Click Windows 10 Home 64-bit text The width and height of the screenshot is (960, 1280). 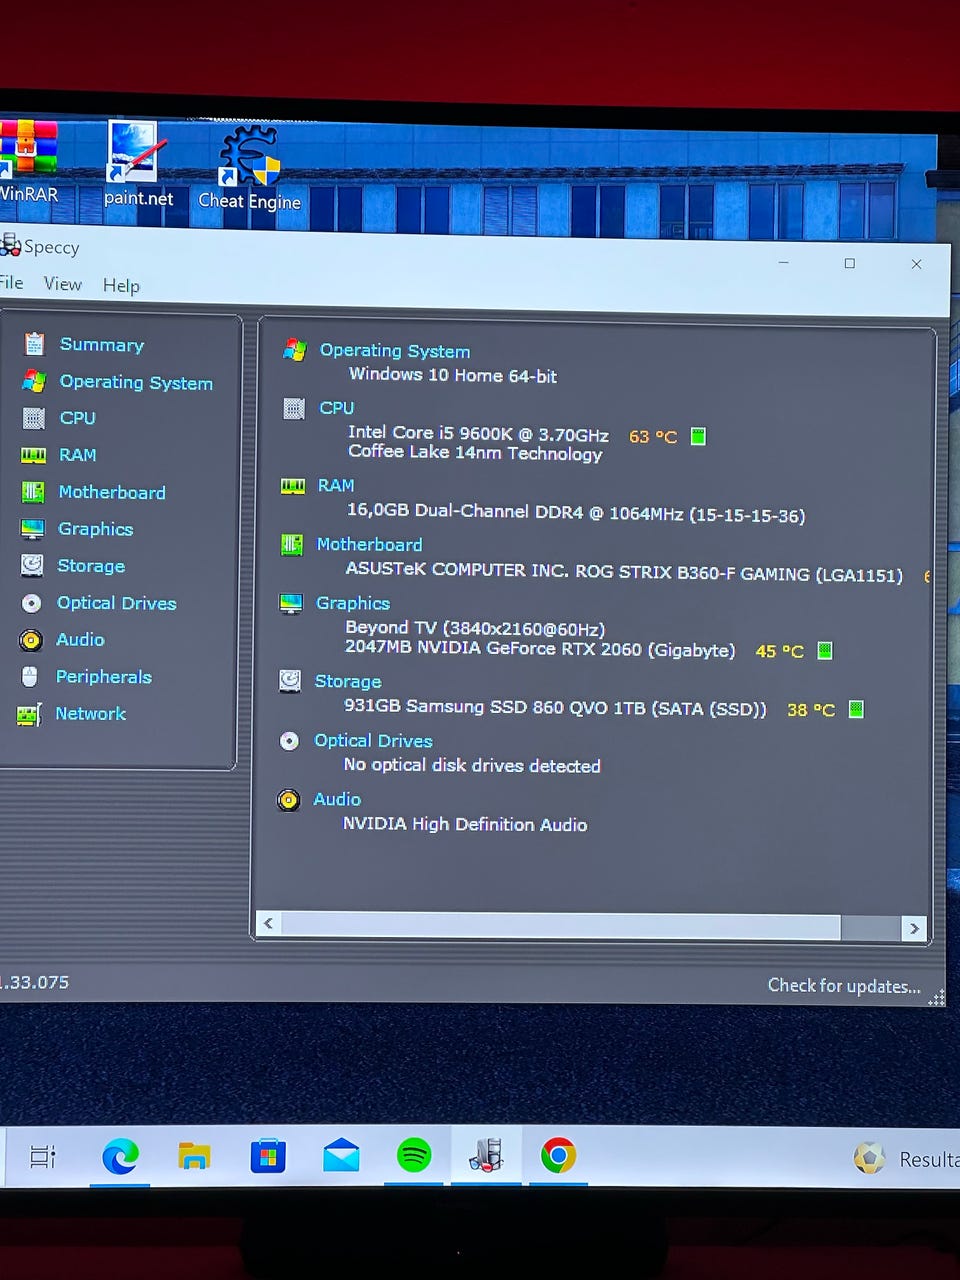click(453, 376)
